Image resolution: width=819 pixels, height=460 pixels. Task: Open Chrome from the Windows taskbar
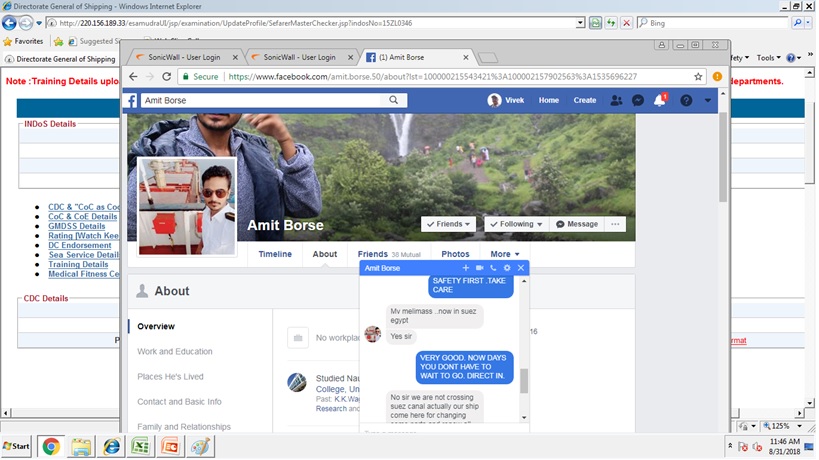[50, 446]
